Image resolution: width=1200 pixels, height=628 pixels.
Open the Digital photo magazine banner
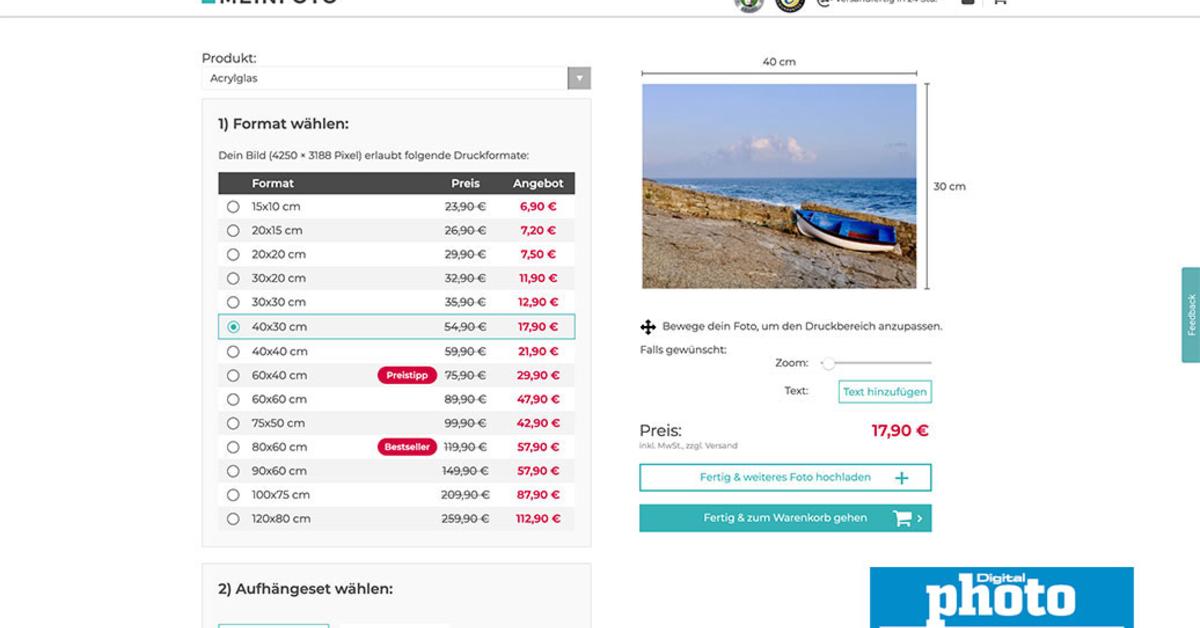click(1001, 597)
